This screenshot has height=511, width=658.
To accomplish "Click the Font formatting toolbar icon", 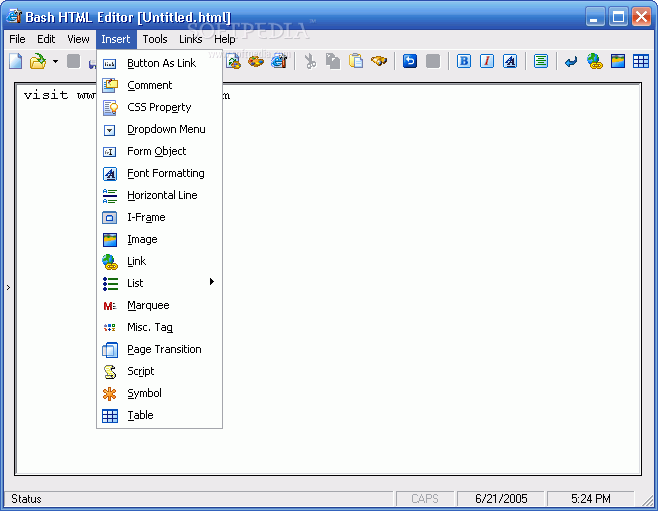I will [x=510, y=61].
